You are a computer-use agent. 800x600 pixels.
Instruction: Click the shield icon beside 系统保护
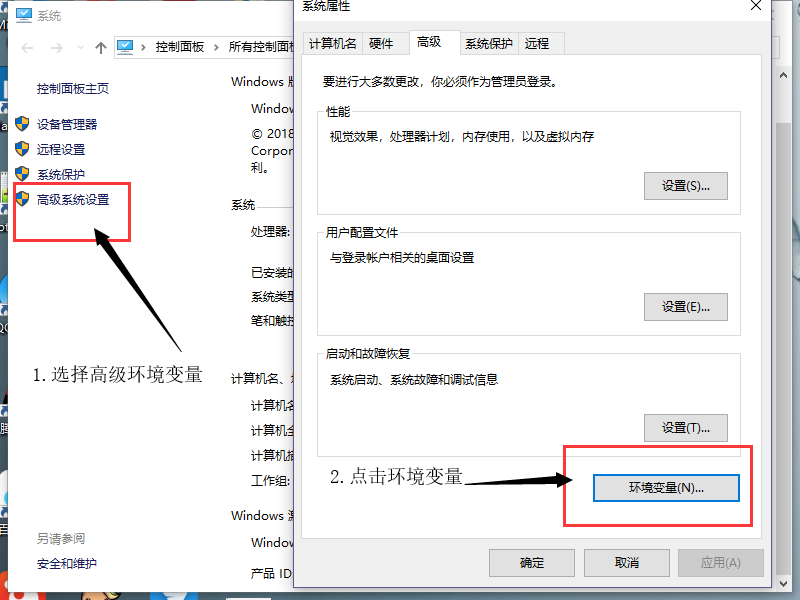click(x=22, y=174)
